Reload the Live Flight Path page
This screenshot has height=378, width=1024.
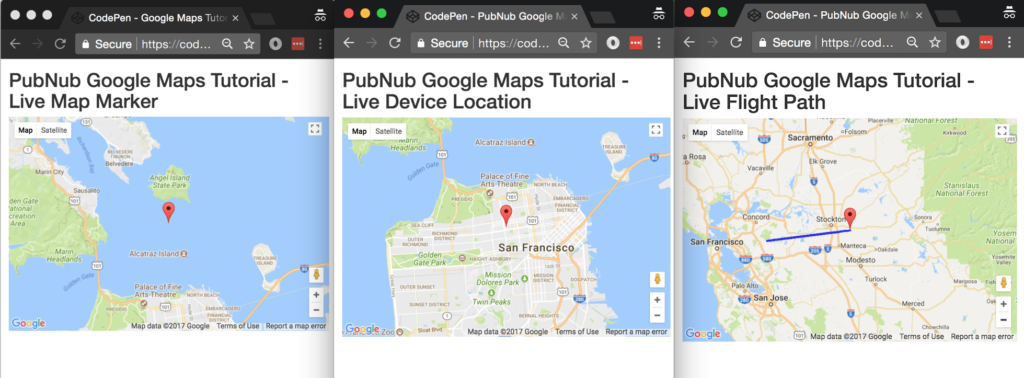click(x=735, y=42)
